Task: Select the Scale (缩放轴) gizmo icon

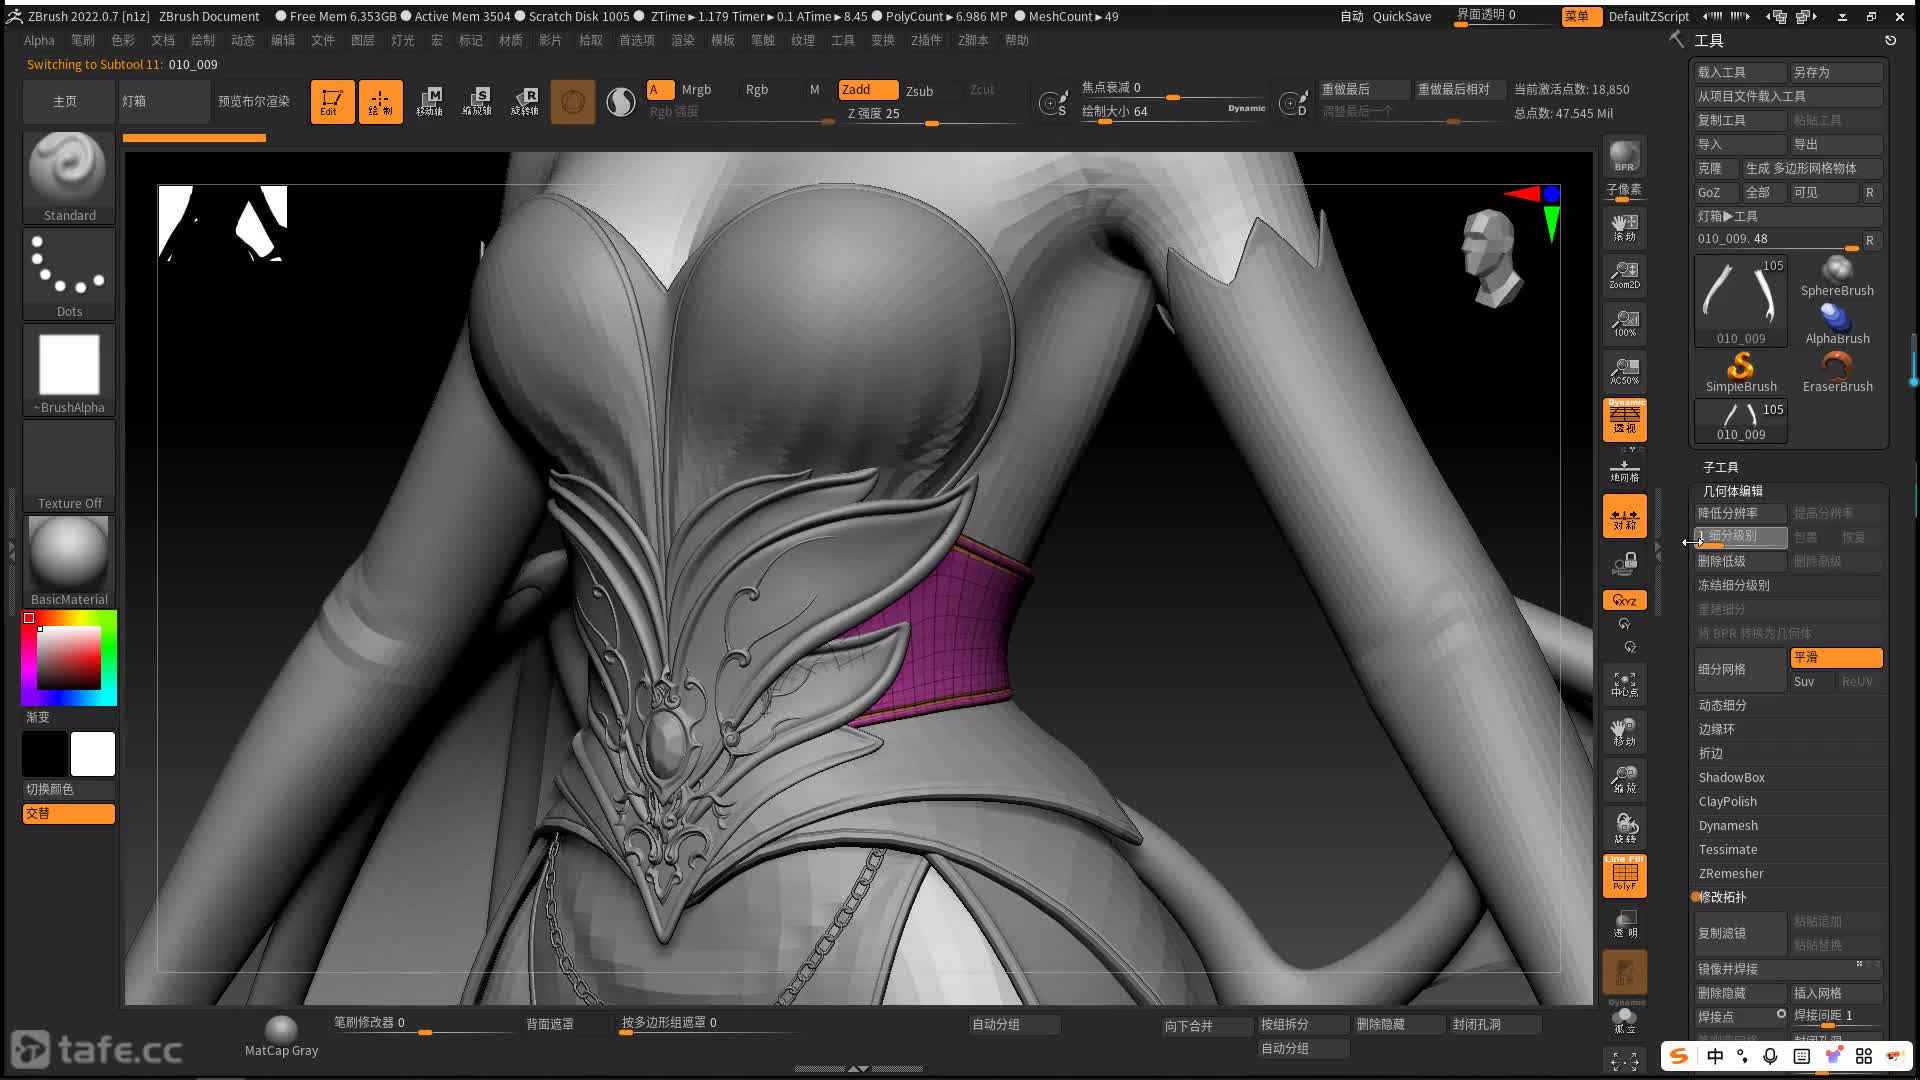Action: pos(477,102)
